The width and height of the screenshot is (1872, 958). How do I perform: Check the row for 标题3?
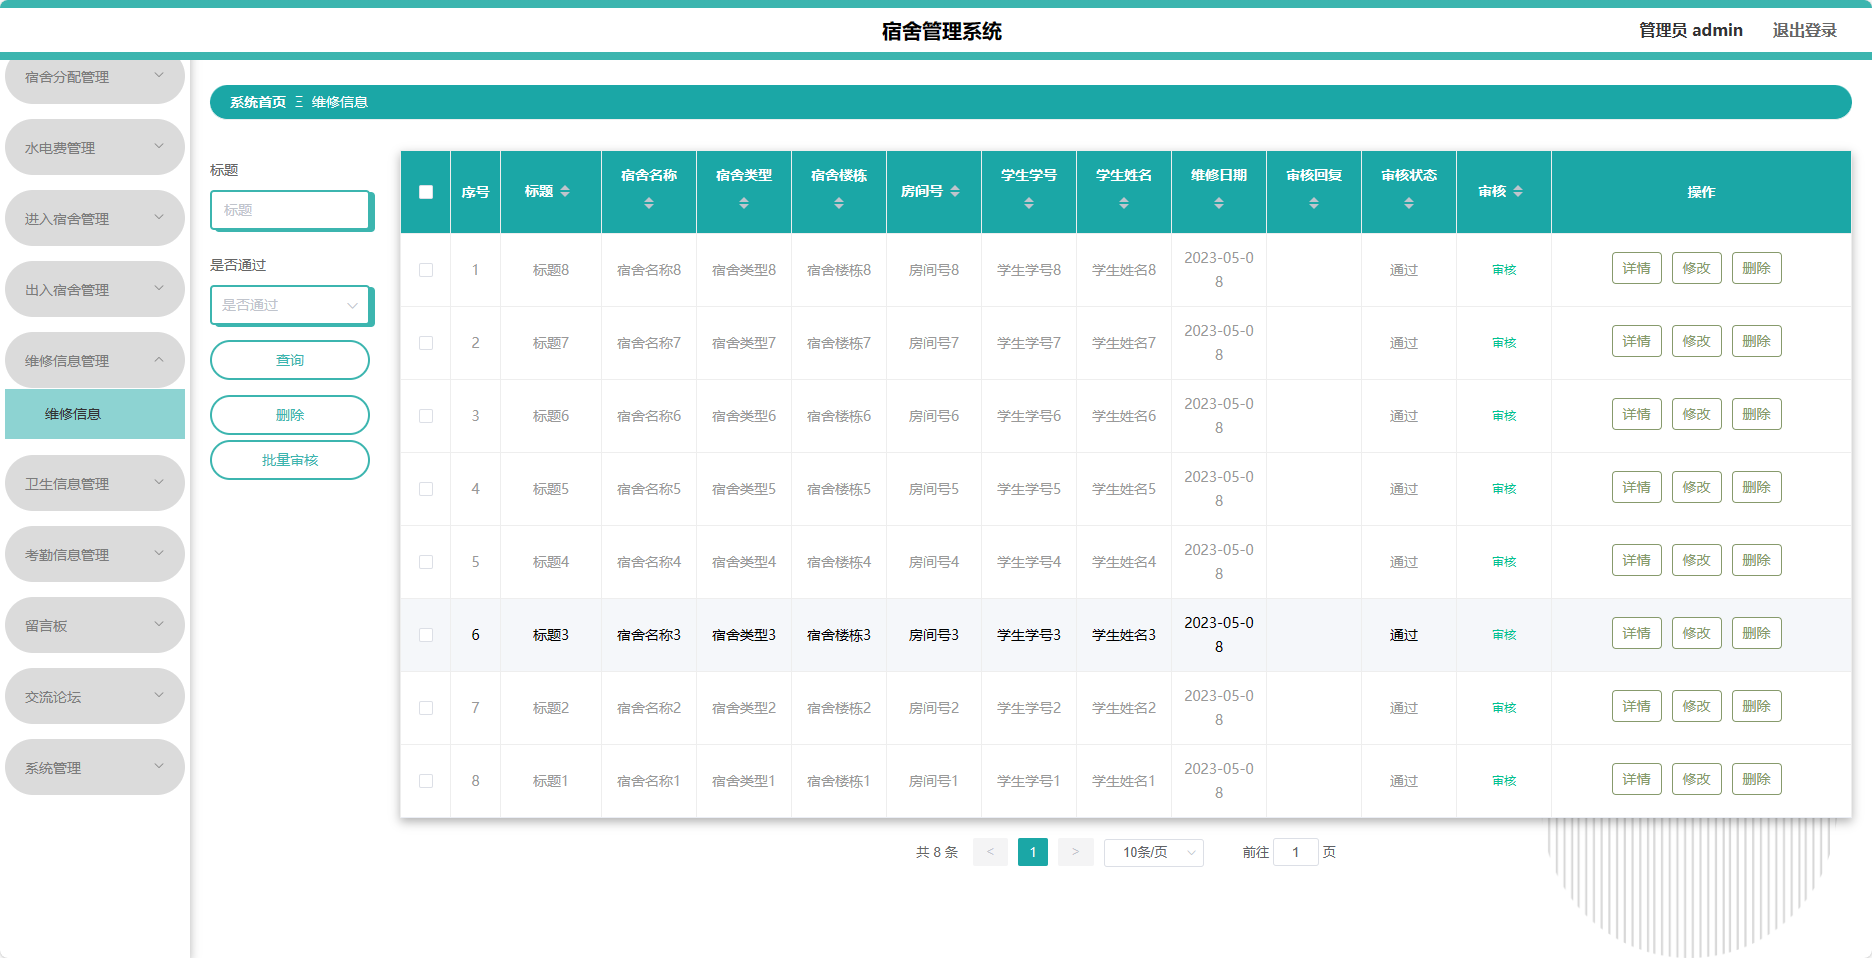426,635
